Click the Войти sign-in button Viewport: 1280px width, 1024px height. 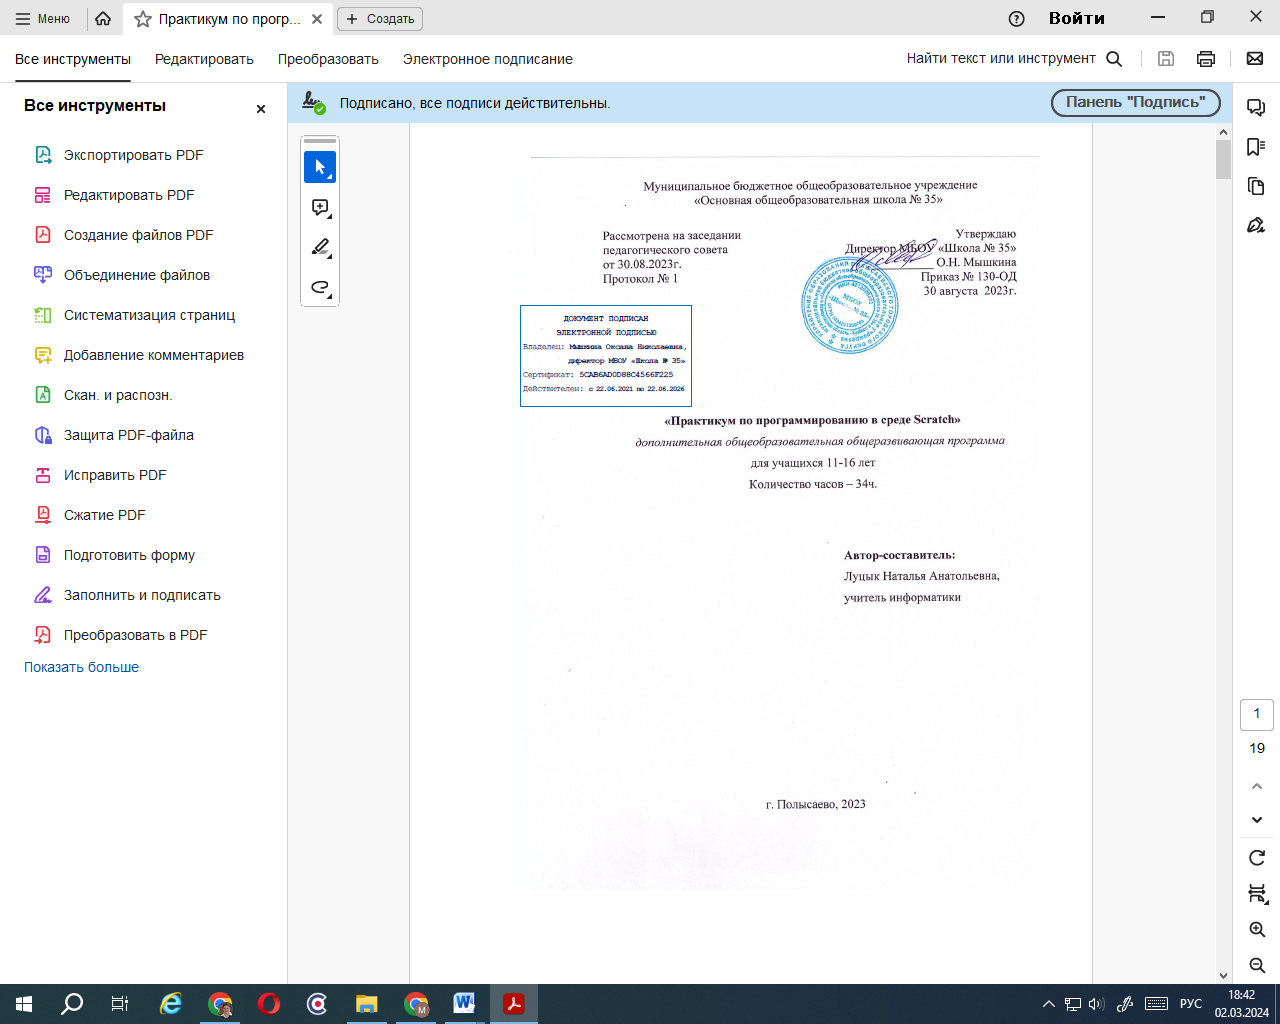pyautogui.click(x=1077, y=18)
